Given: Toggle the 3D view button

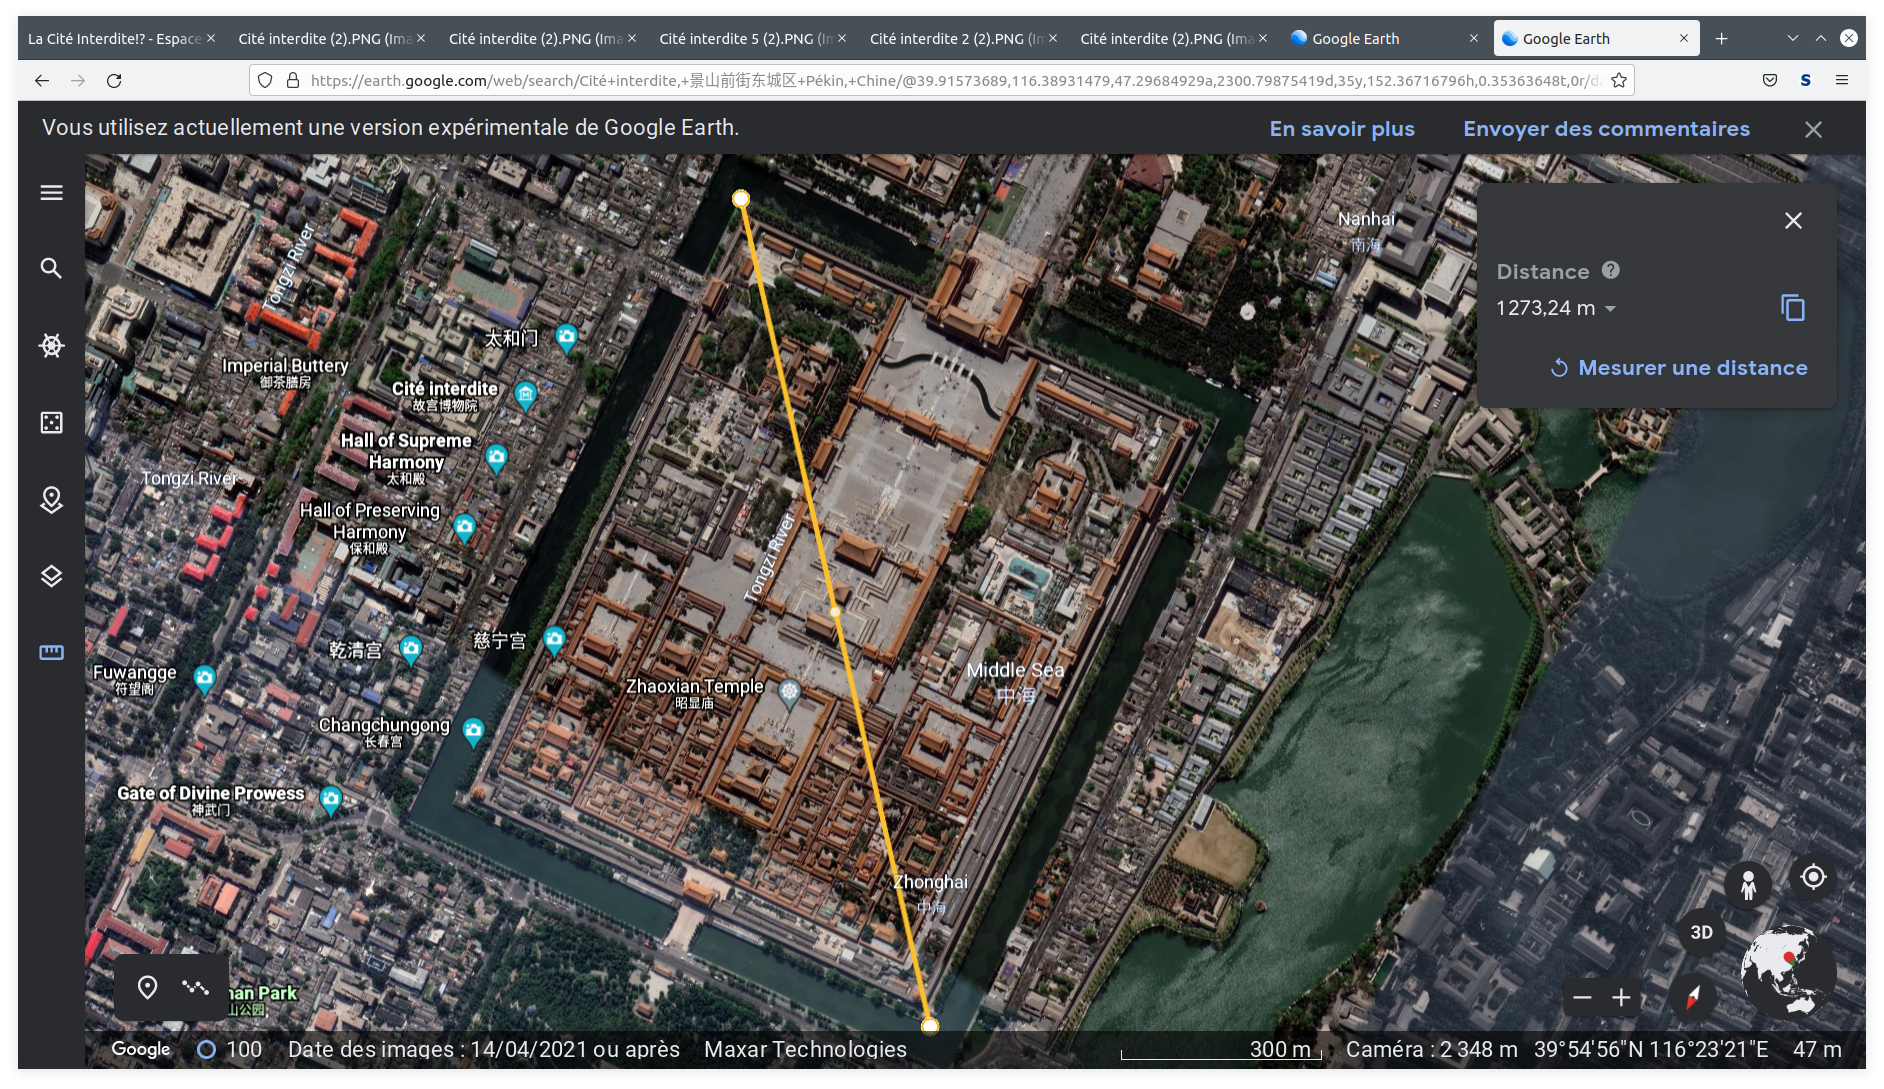Looking at the screenshot, I should click(1701, 932).
